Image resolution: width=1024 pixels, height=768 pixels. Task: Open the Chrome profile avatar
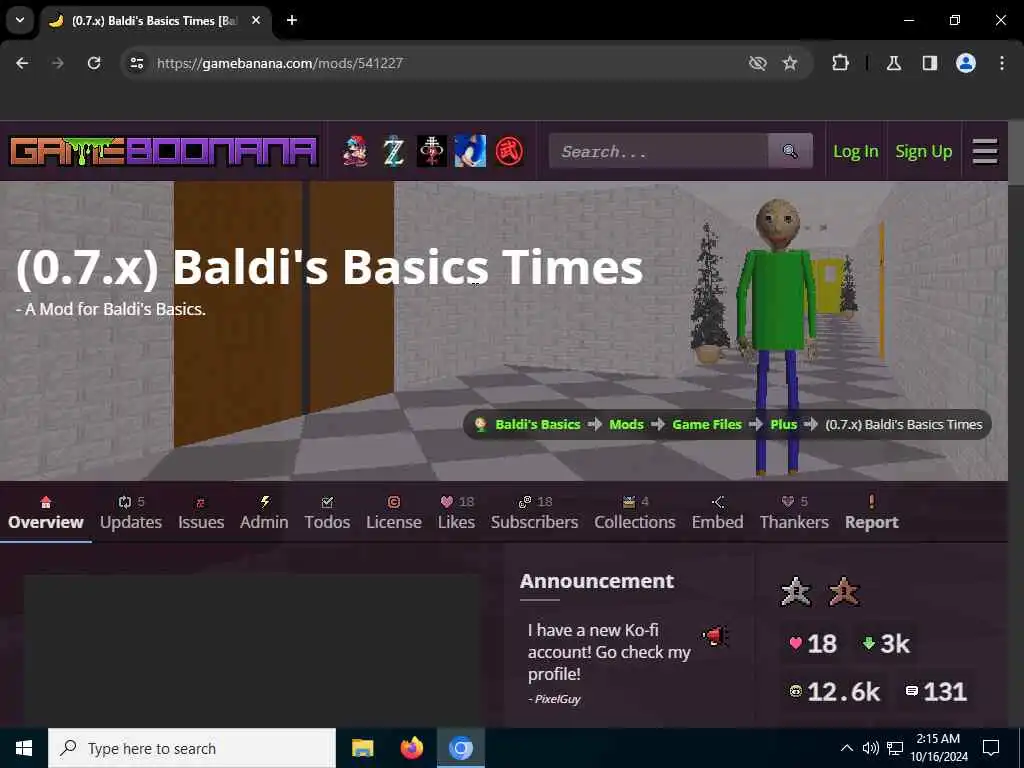966,63
